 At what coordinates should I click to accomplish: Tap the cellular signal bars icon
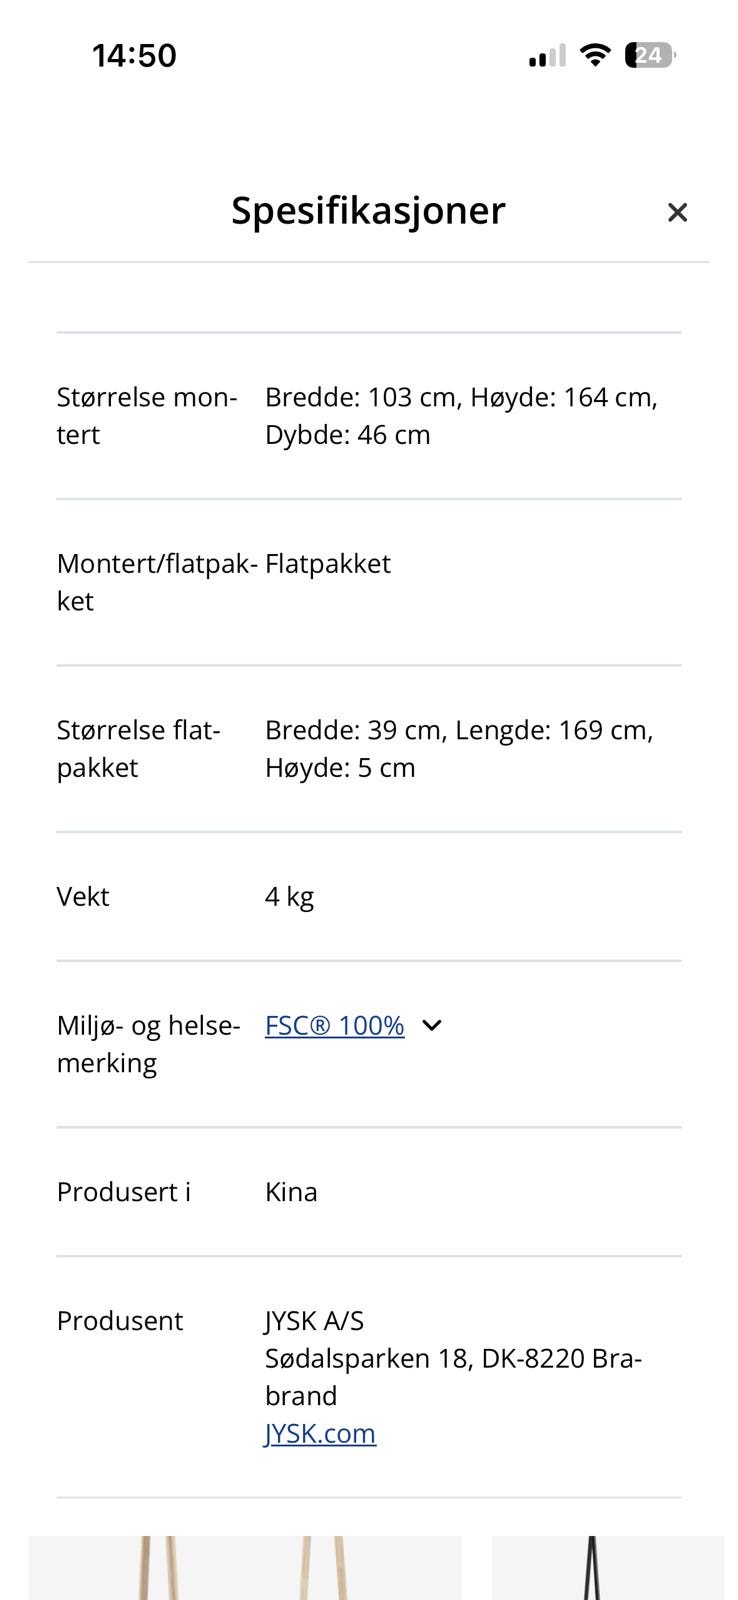(x=547, y=56)
